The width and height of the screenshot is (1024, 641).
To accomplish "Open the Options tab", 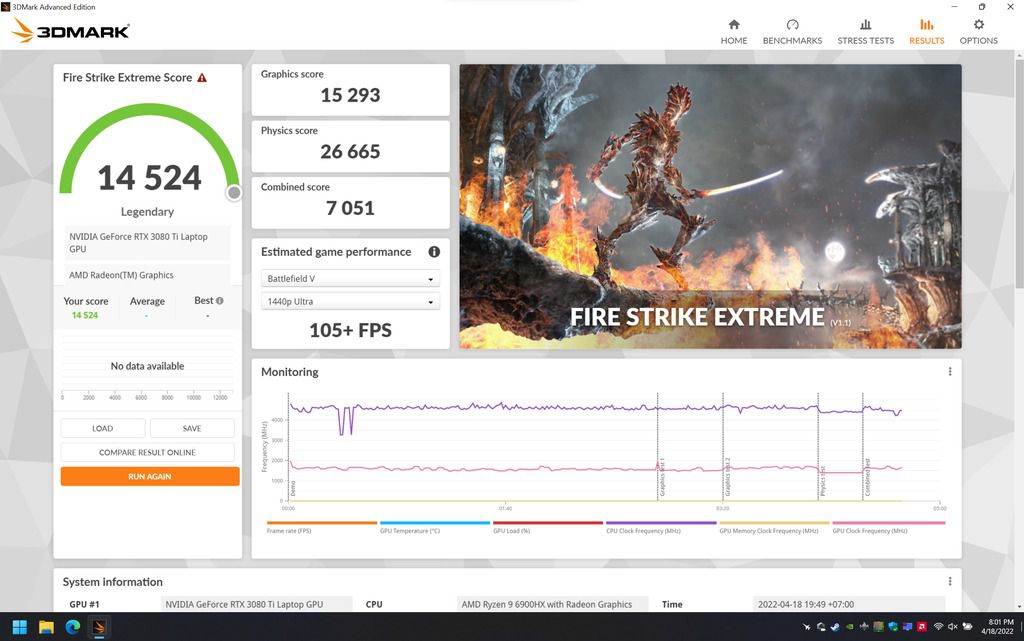I will [978, 31].
